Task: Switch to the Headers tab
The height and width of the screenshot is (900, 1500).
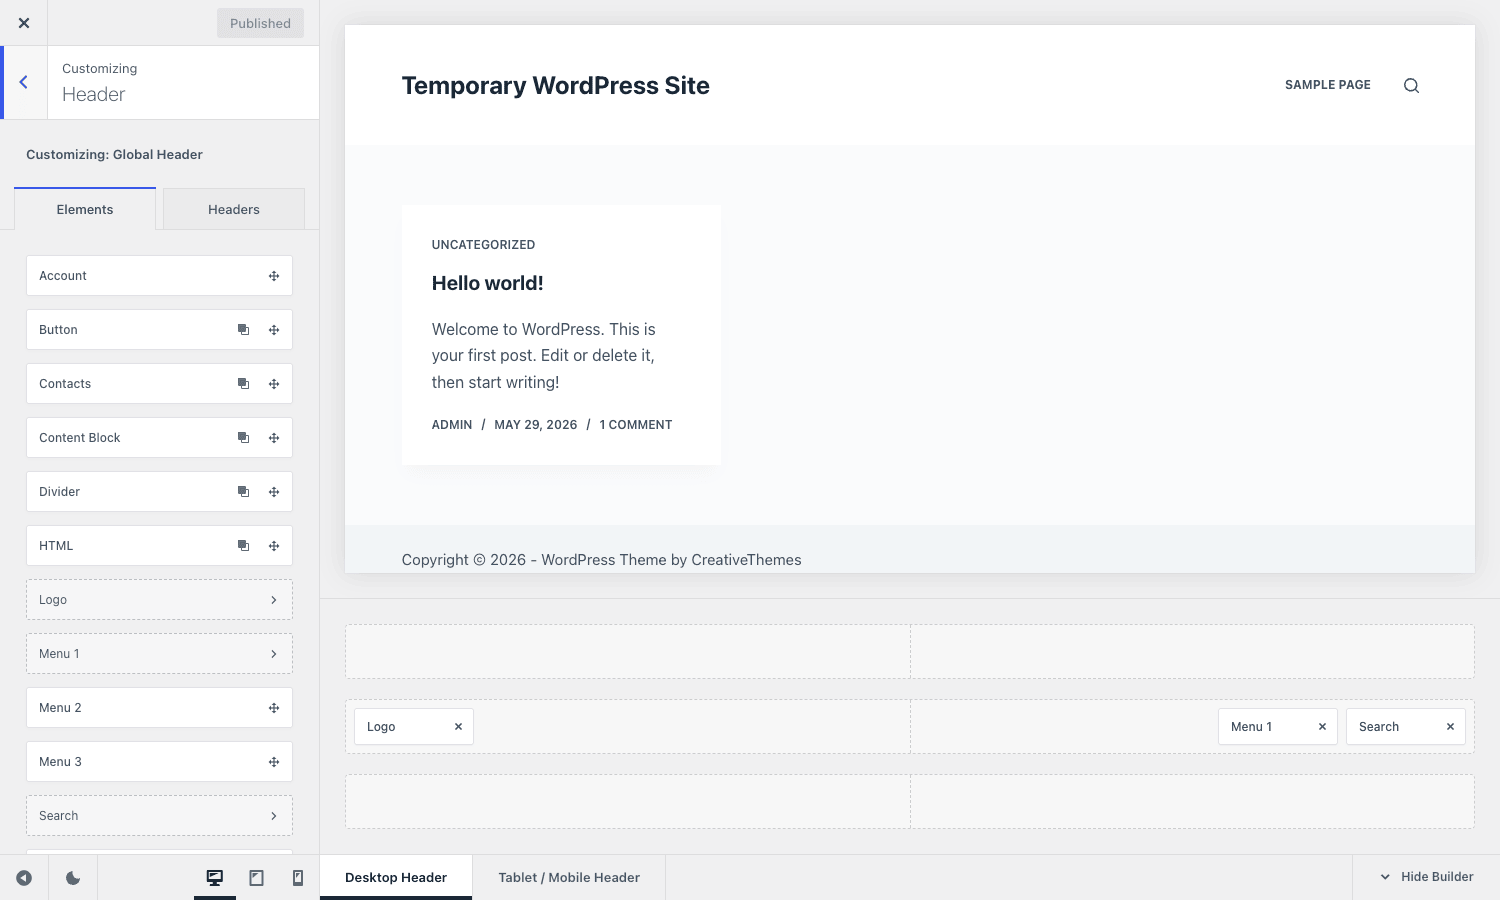Action: pos(234,209)
